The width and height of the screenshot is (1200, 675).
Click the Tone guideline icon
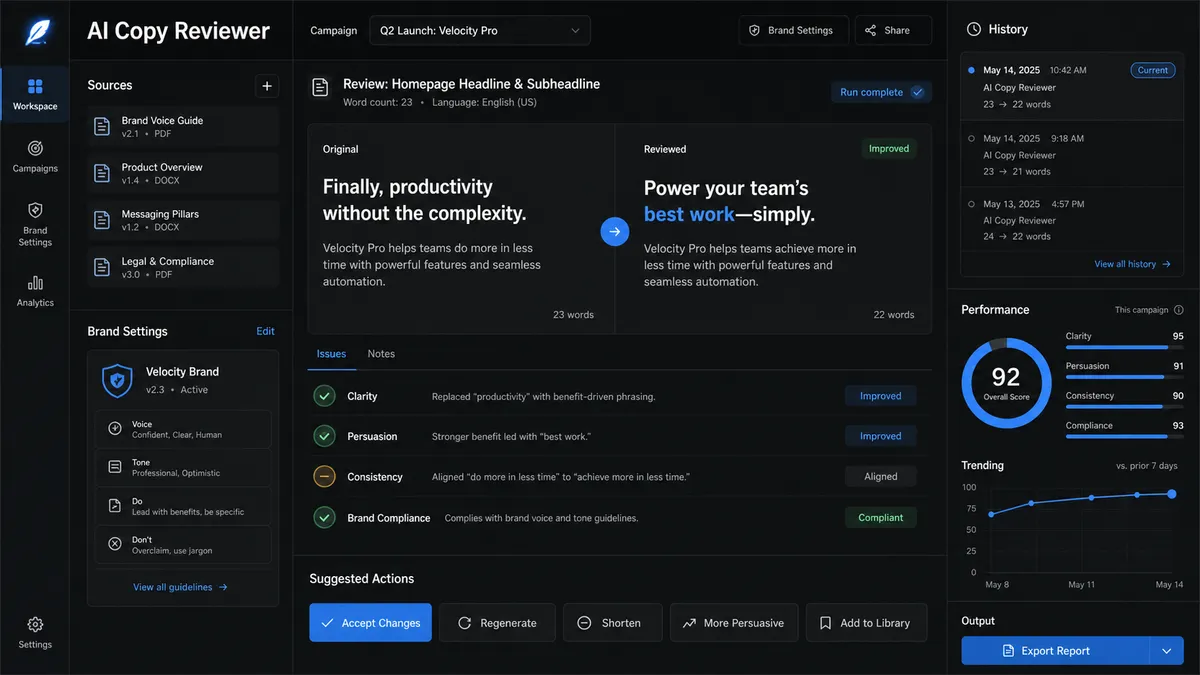coord(114,467)
